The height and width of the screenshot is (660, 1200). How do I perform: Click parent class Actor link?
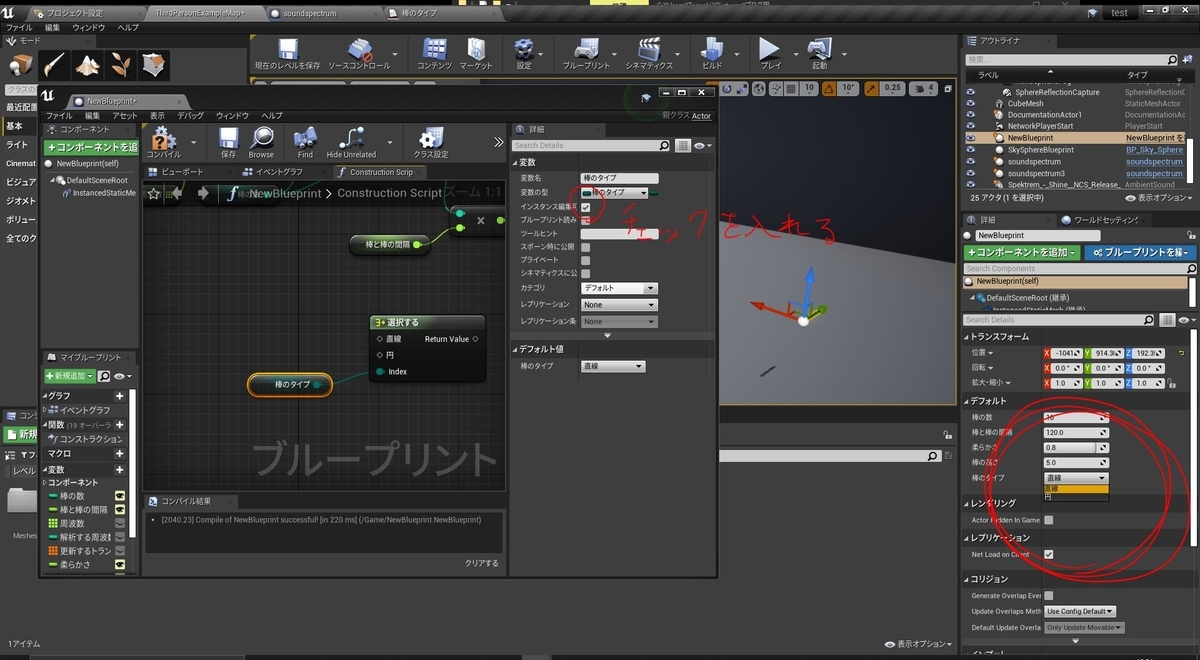[702, 116]
